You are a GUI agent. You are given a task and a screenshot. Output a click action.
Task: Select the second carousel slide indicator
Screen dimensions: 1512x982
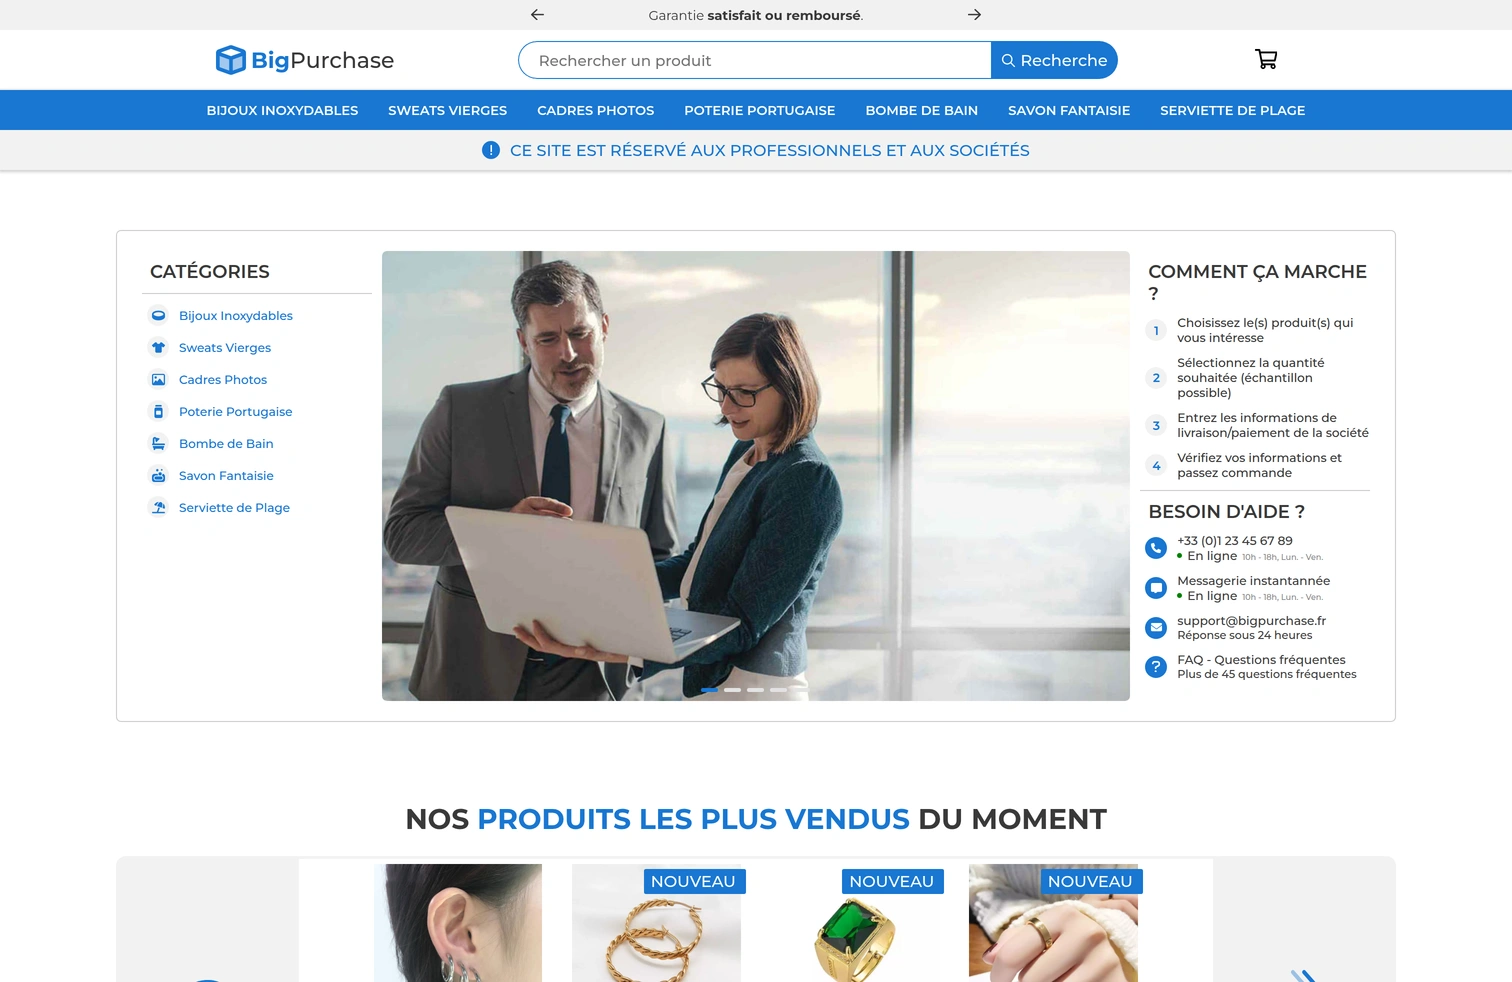[x=732, y=690]
